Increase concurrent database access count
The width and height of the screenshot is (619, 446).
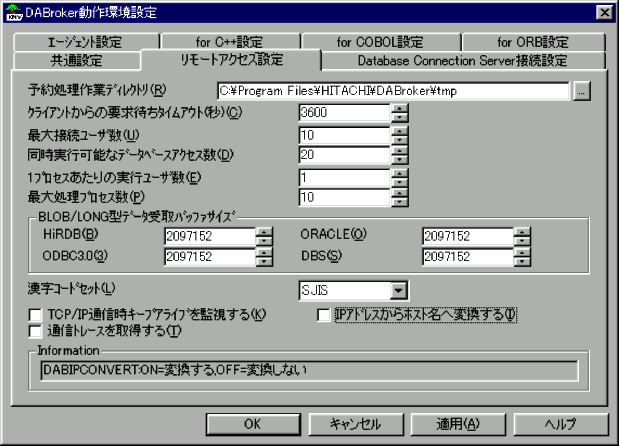click(400, 151)
